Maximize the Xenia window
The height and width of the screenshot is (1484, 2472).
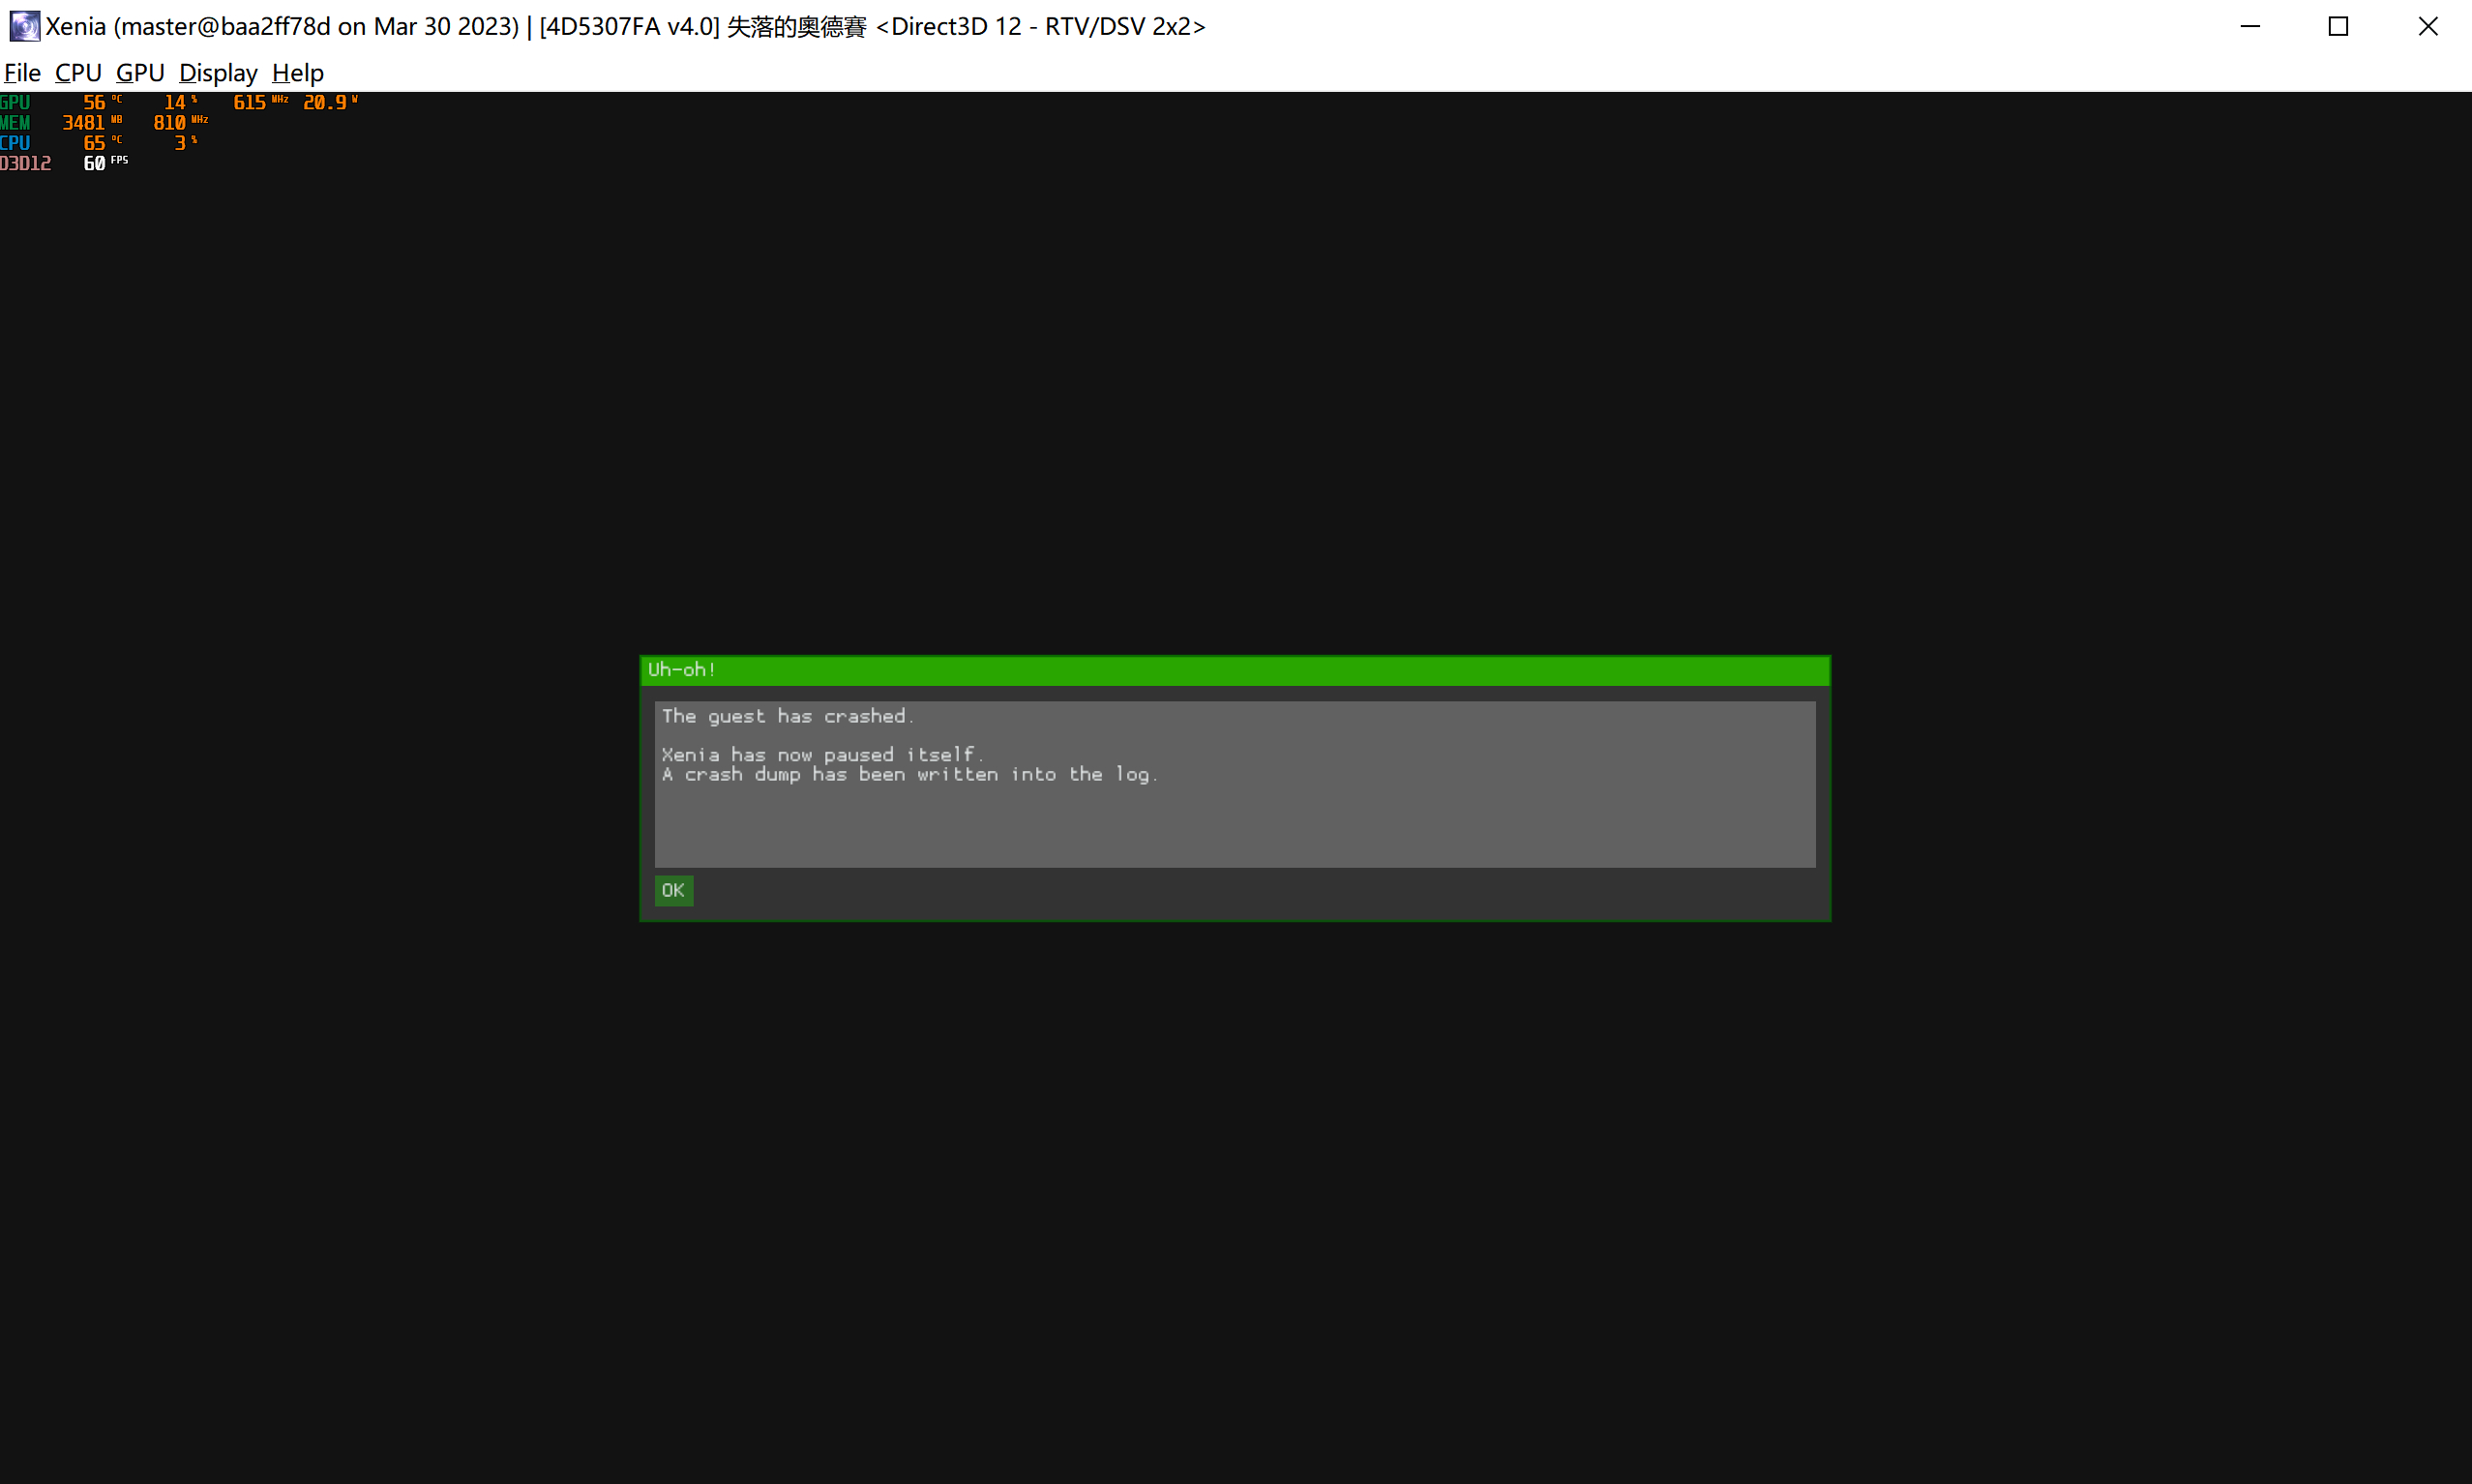(x=2338, y=26)
